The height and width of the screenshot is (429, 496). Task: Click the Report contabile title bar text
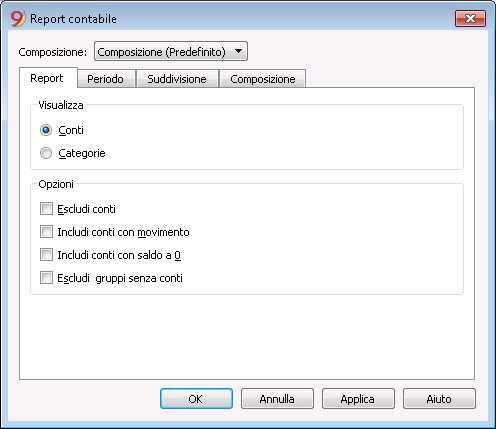(x=73, y=19)
